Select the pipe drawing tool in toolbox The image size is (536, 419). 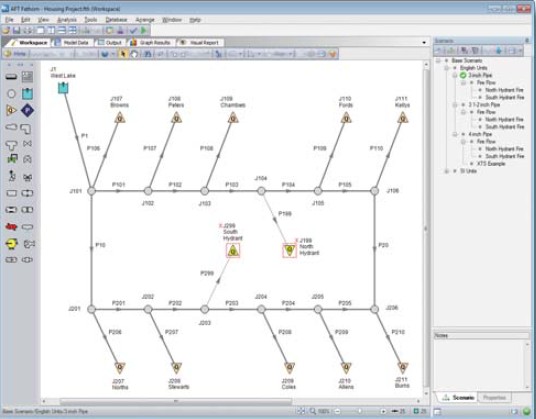coord(11,77)
